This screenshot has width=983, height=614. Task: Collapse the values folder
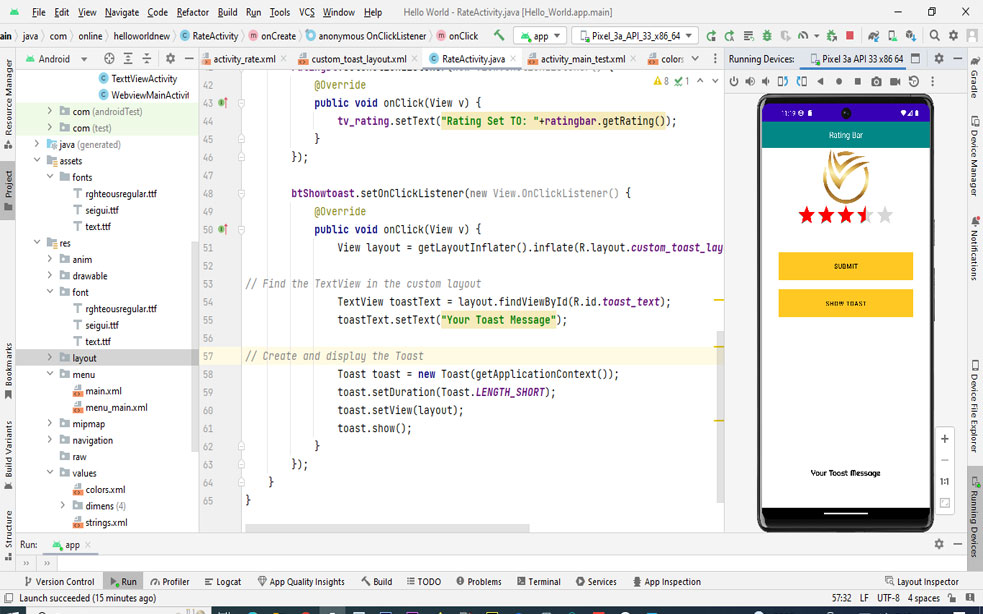[50, 472]
